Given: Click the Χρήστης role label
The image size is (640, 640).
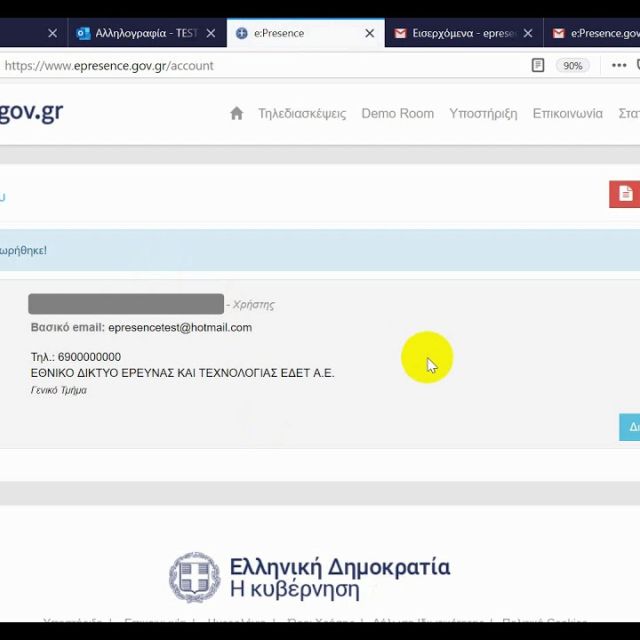Looking at the screenshot, I should pos(253,305).
